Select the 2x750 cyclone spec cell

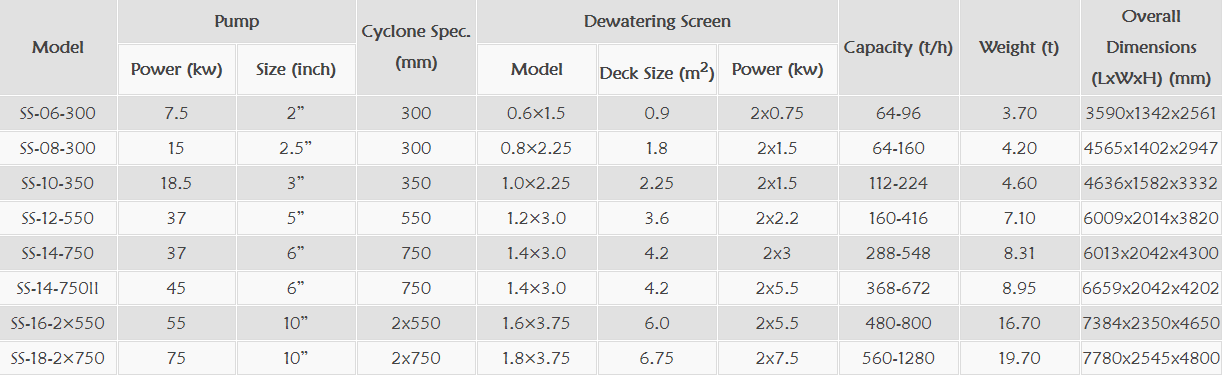tap(416, 358)
